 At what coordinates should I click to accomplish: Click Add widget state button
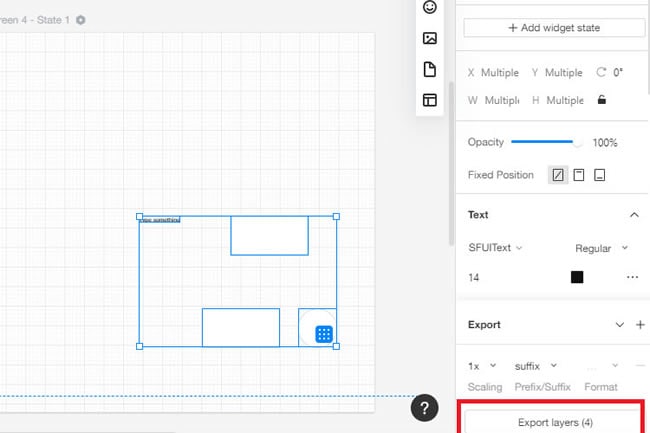click(554, 28)
